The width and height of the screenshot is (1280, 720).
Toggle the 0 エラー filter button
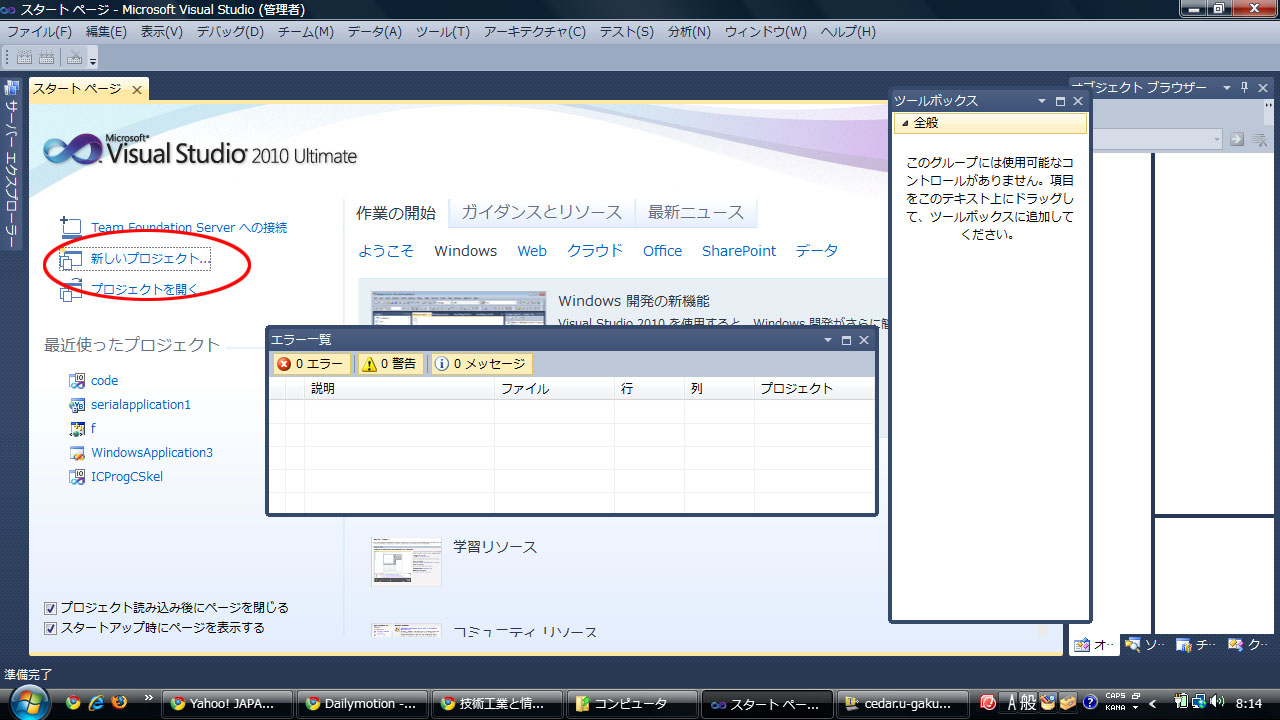(311, 364)
